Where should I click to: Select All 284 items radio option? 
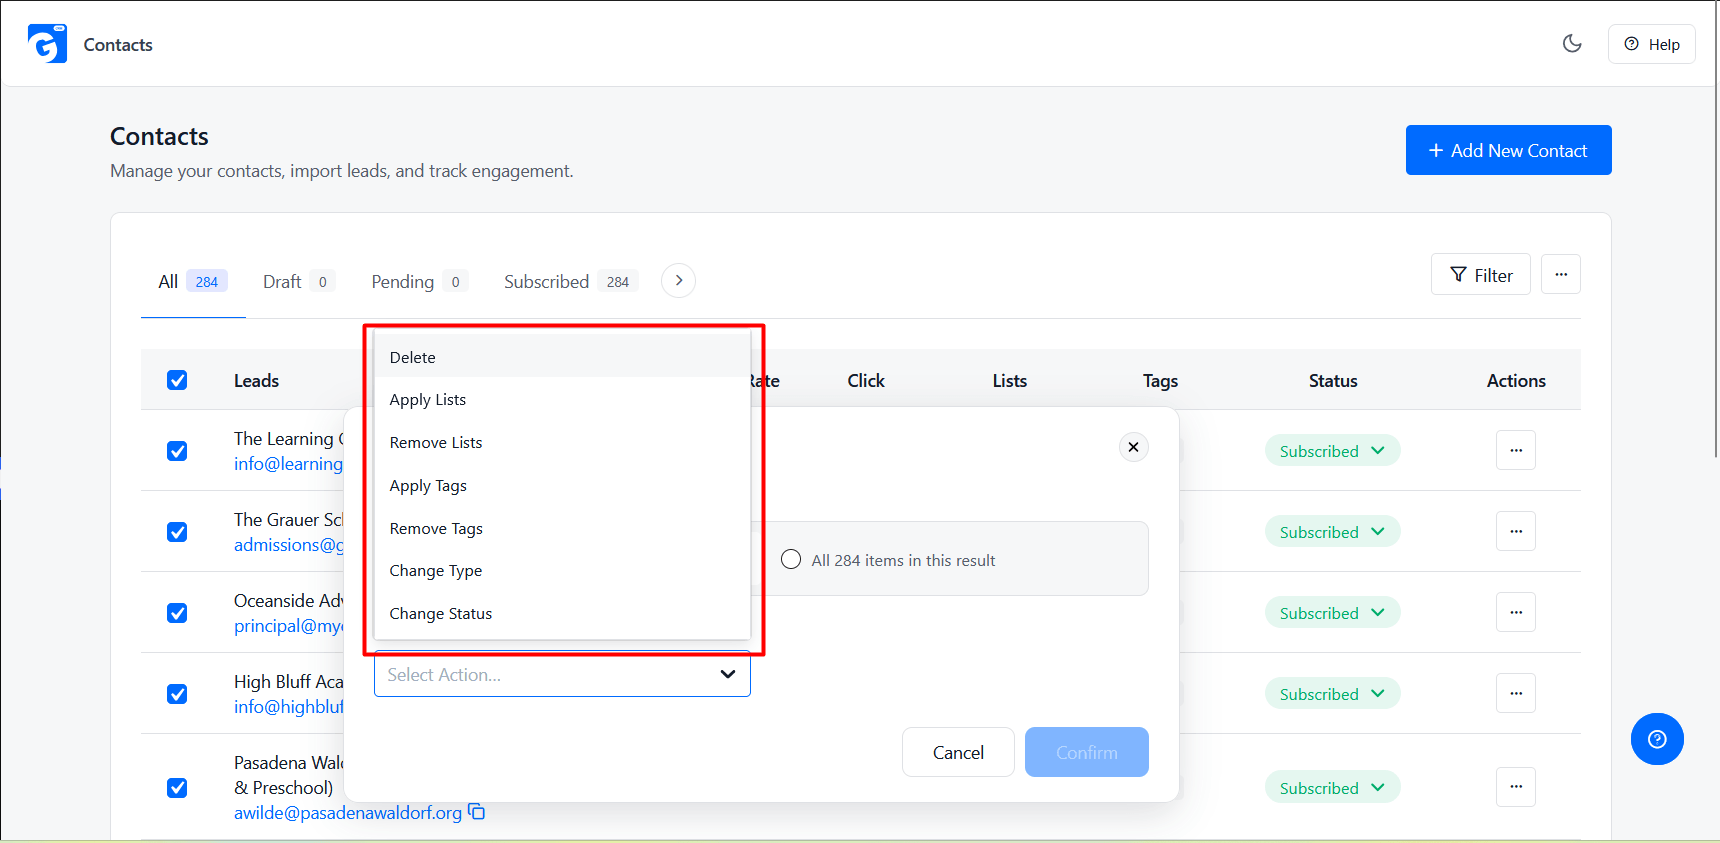click(791, 560)
